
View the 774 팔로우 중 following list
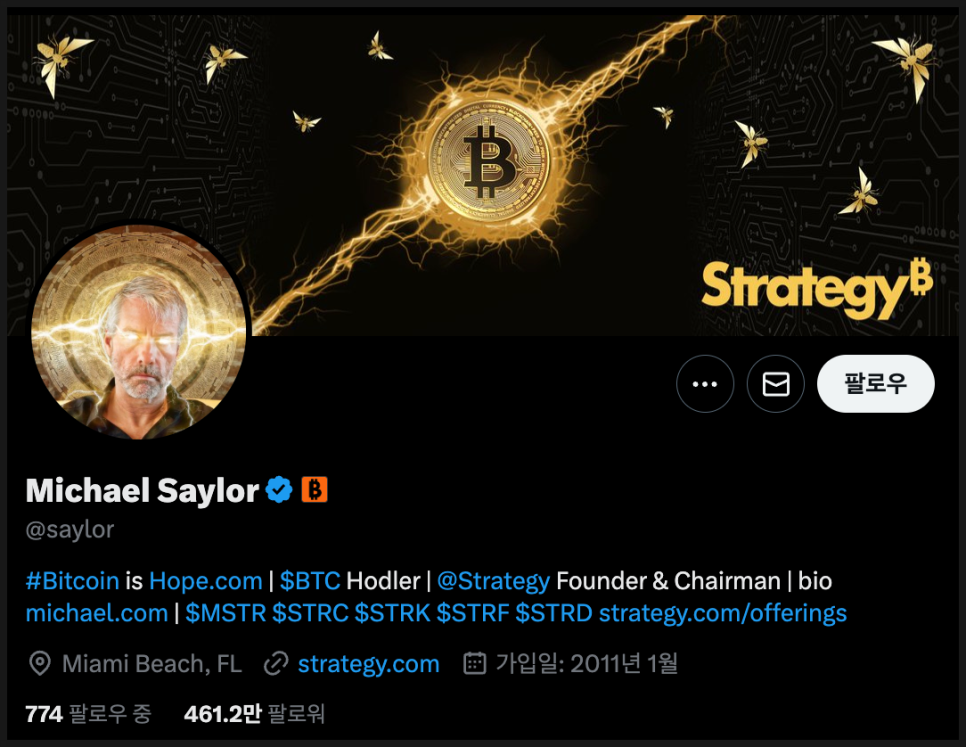coord(88,714)
